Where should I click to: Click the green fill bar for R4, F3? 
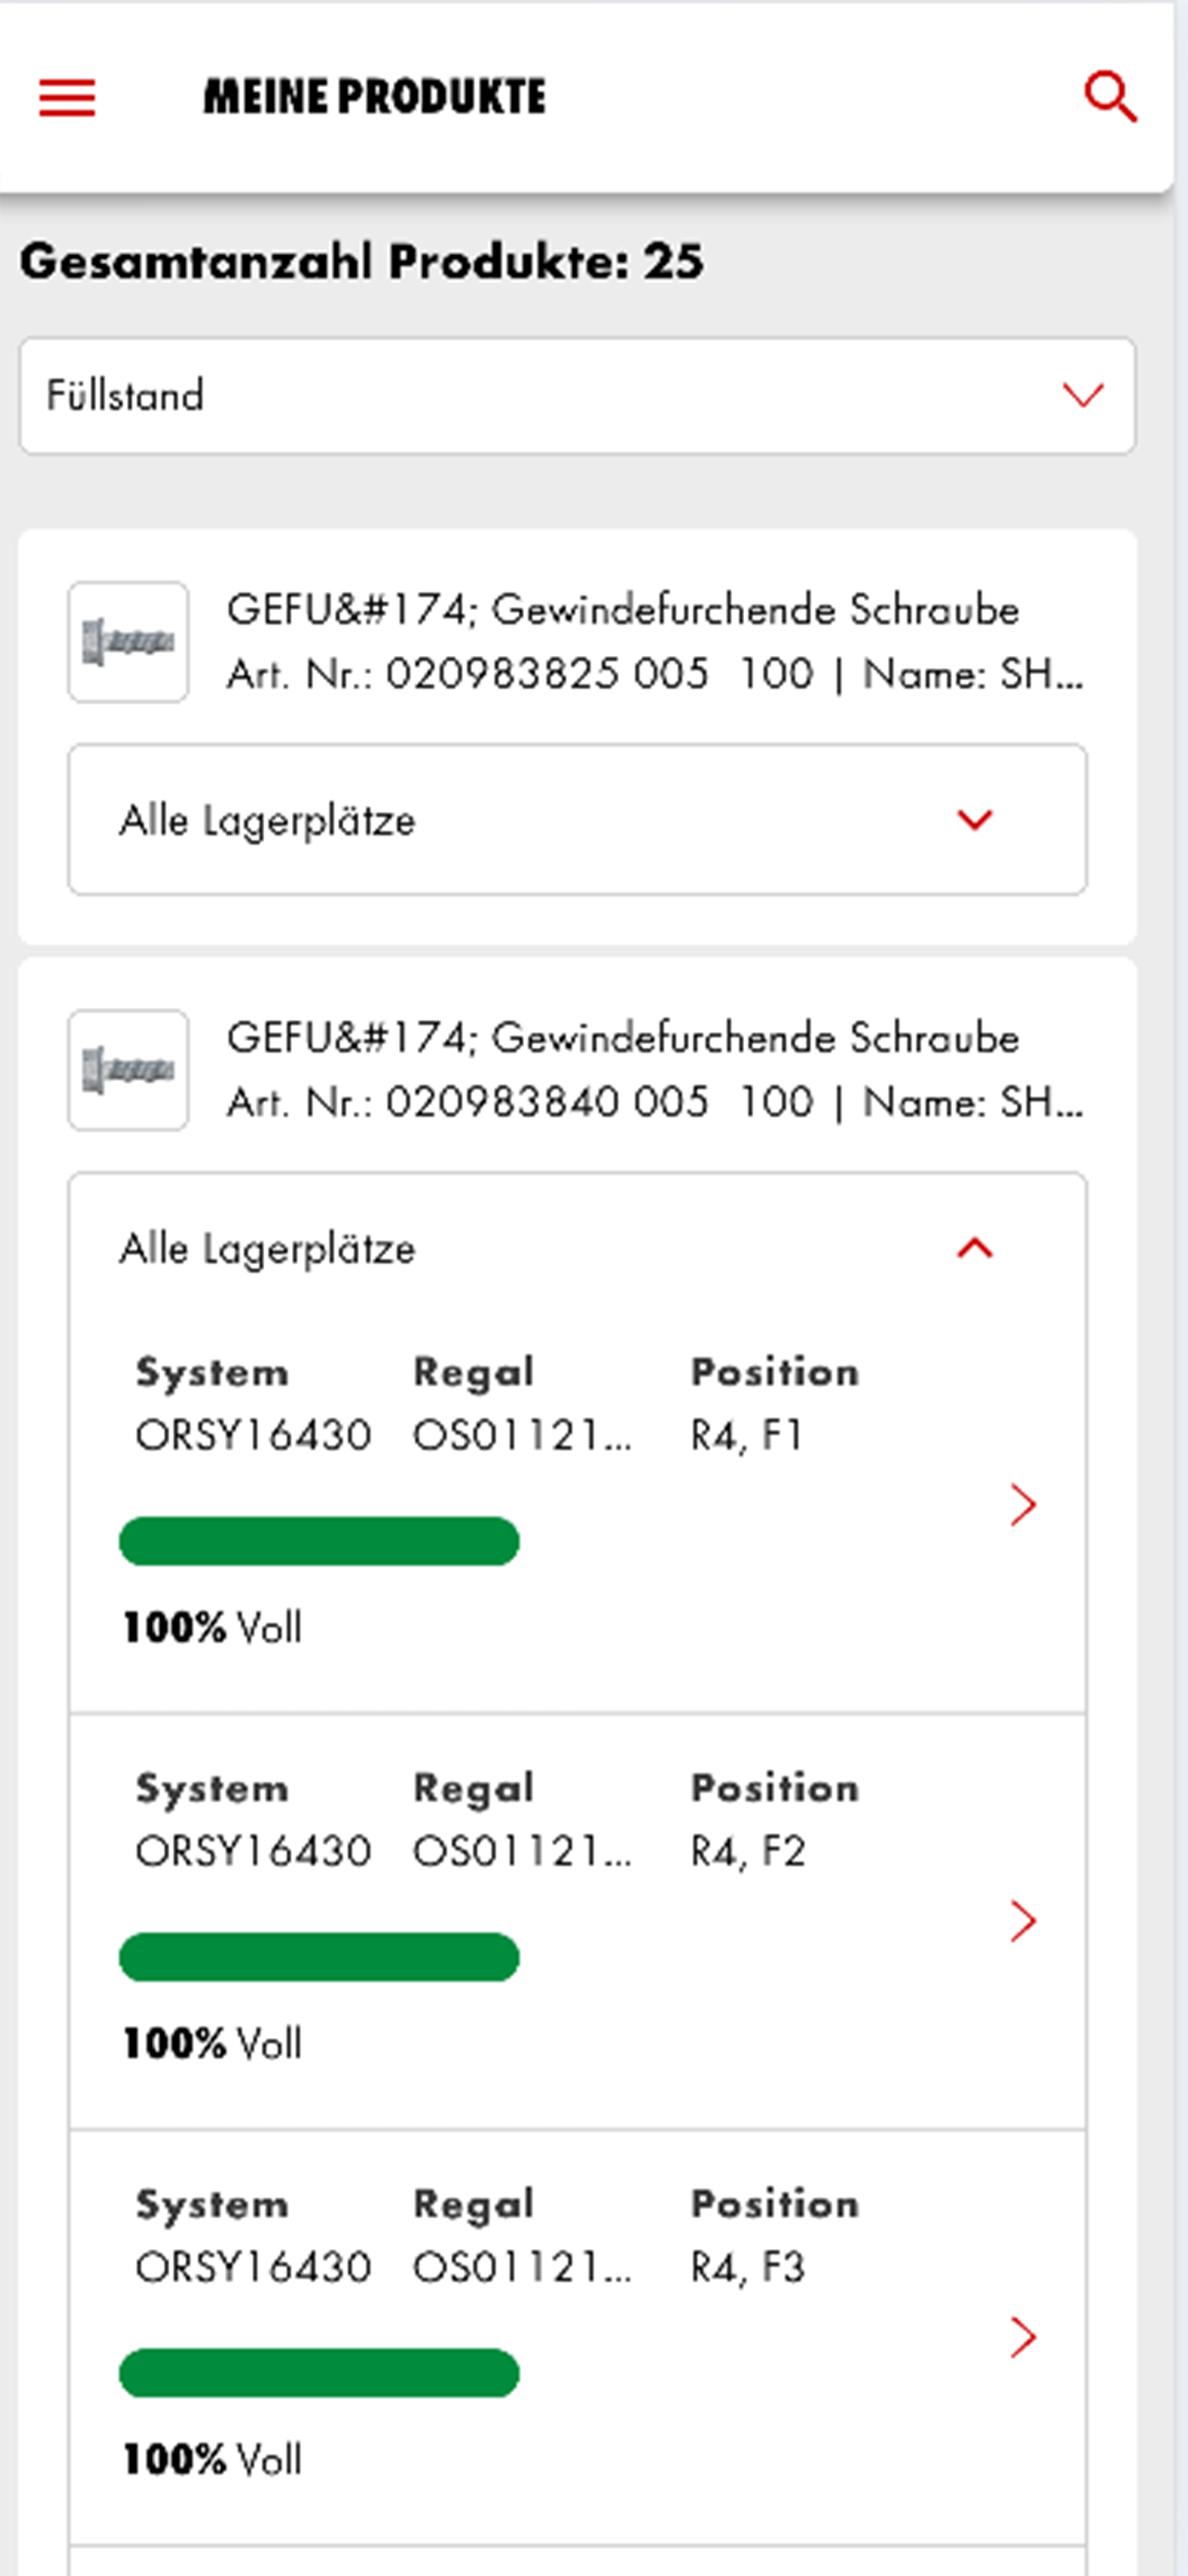click(319, 2373)
